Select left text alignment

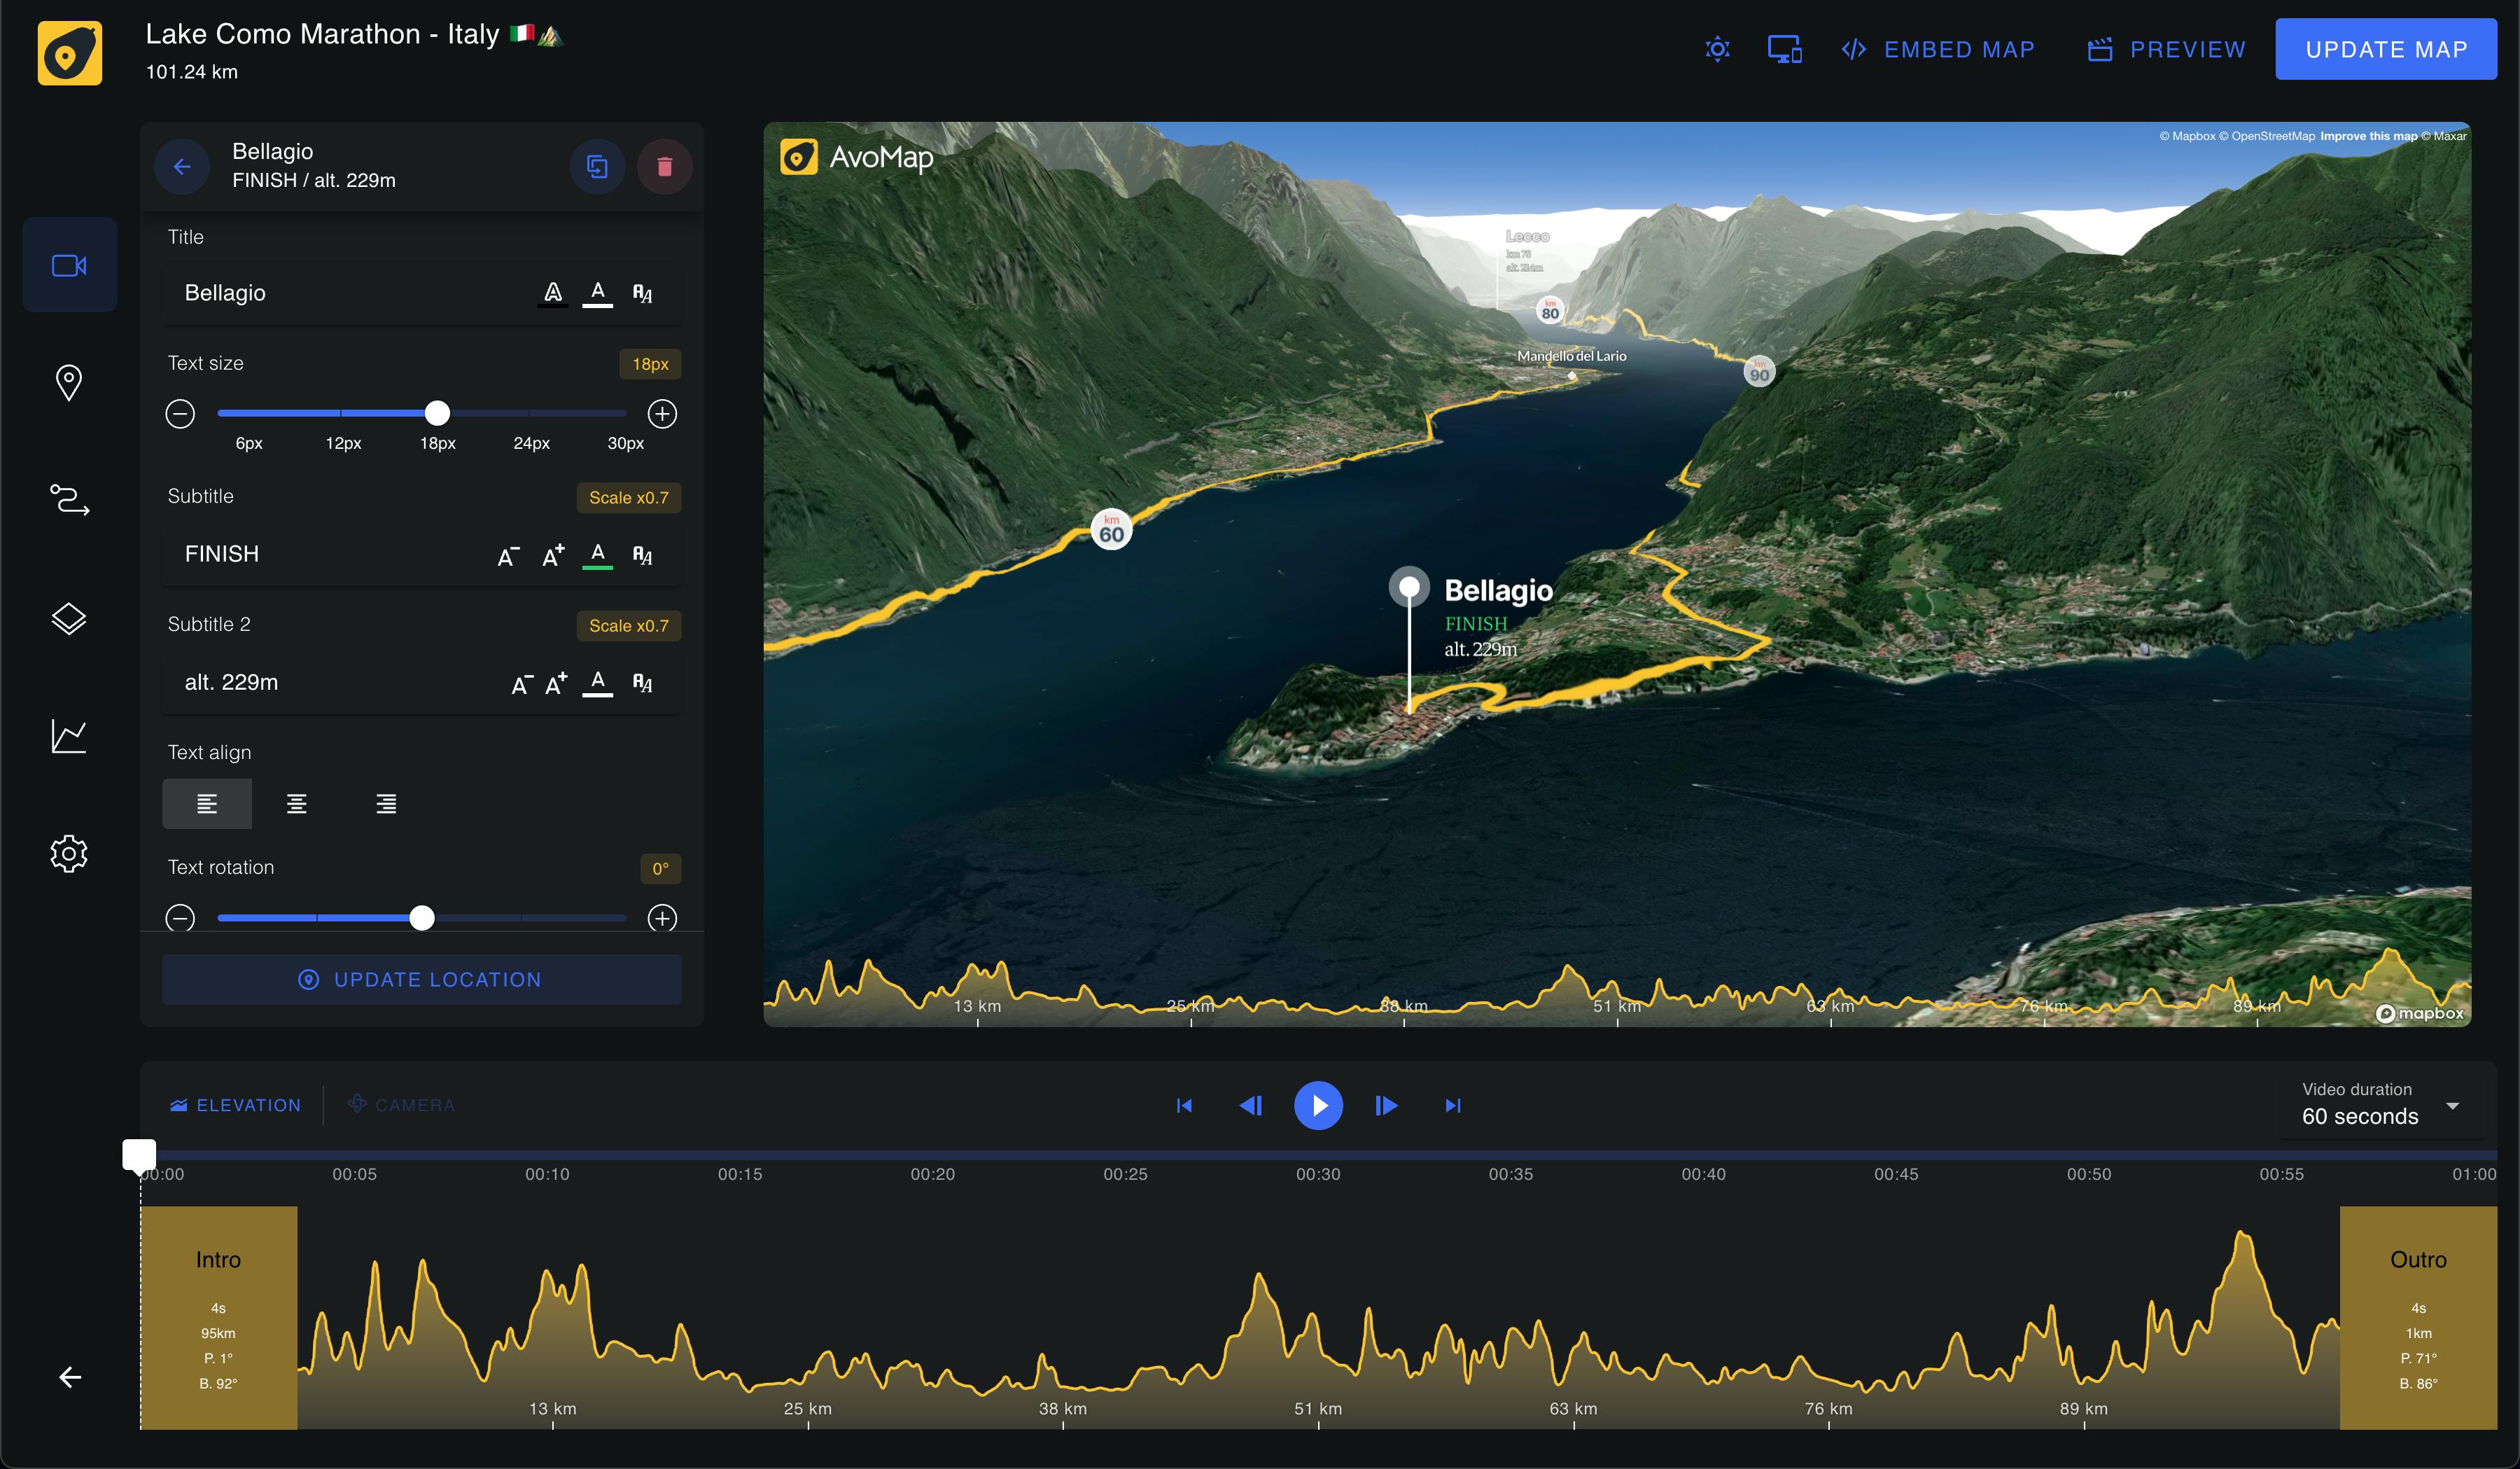207,804
